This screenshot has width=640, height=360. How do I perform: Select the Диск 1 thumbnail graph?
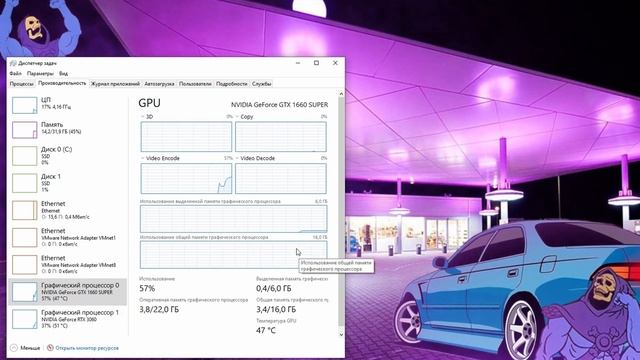click(24, 183)
